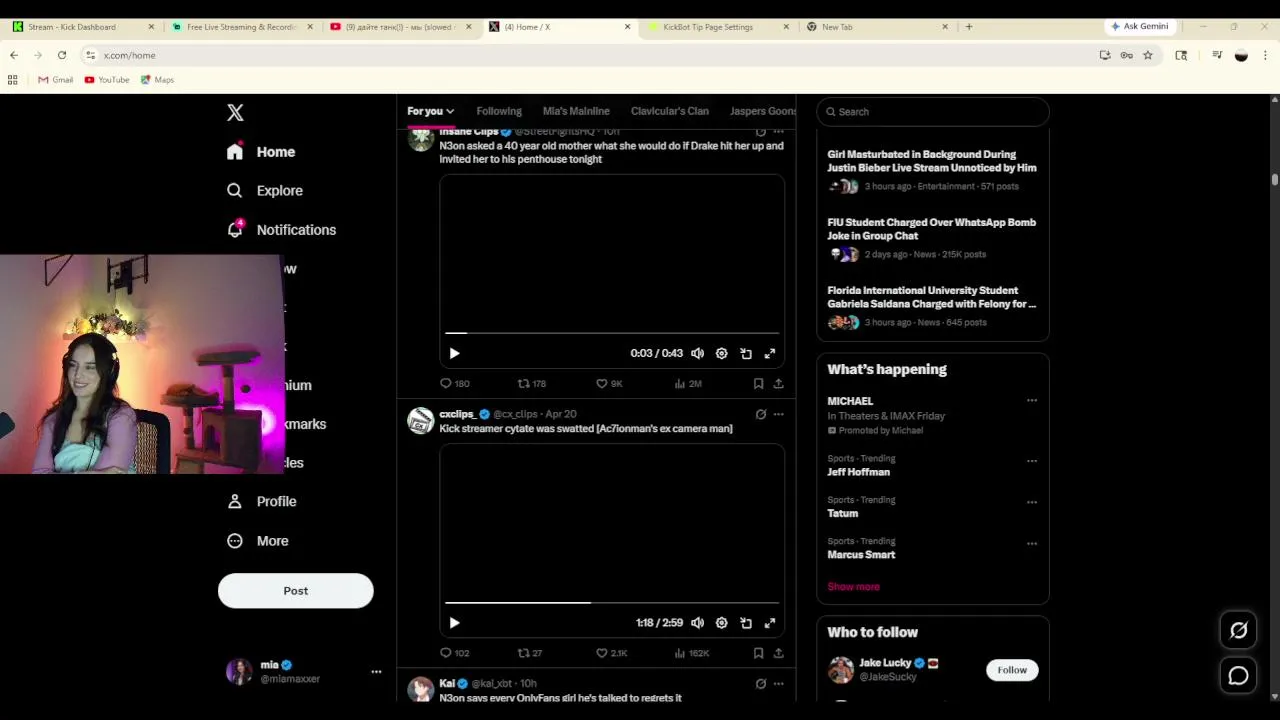Open the cxclips_ profile avatar
Screen dimensions: 1280x720
421,421
